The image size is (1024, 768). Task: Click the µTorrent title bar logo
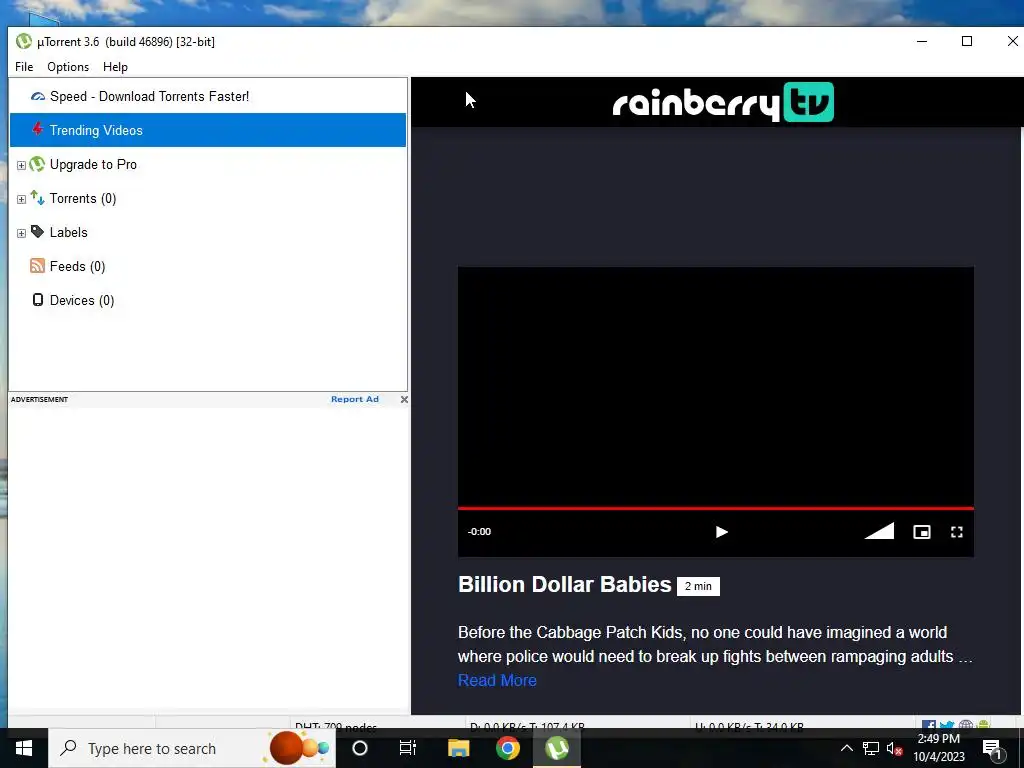pyautogui.click(x=24, y=41)
